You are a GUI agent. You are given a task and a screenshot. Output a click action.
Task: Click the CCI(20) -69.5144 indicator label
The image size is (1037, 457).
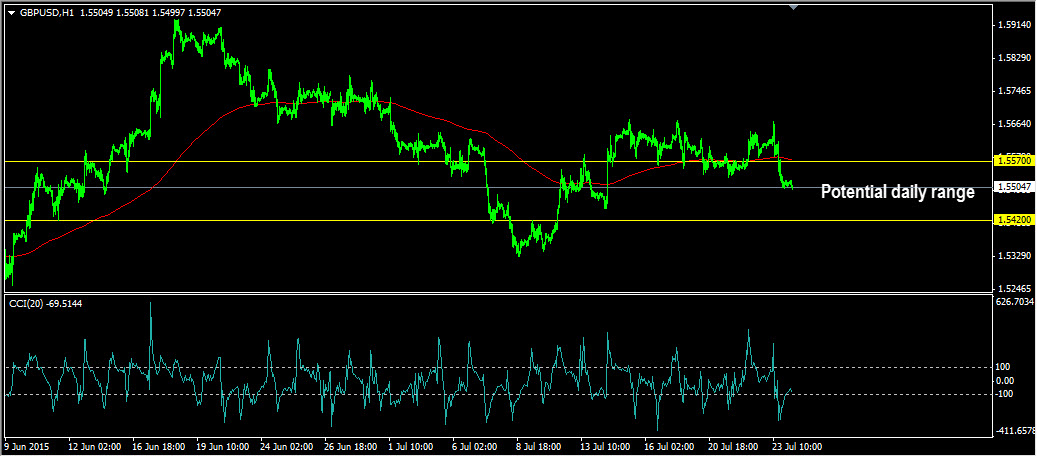46,303
